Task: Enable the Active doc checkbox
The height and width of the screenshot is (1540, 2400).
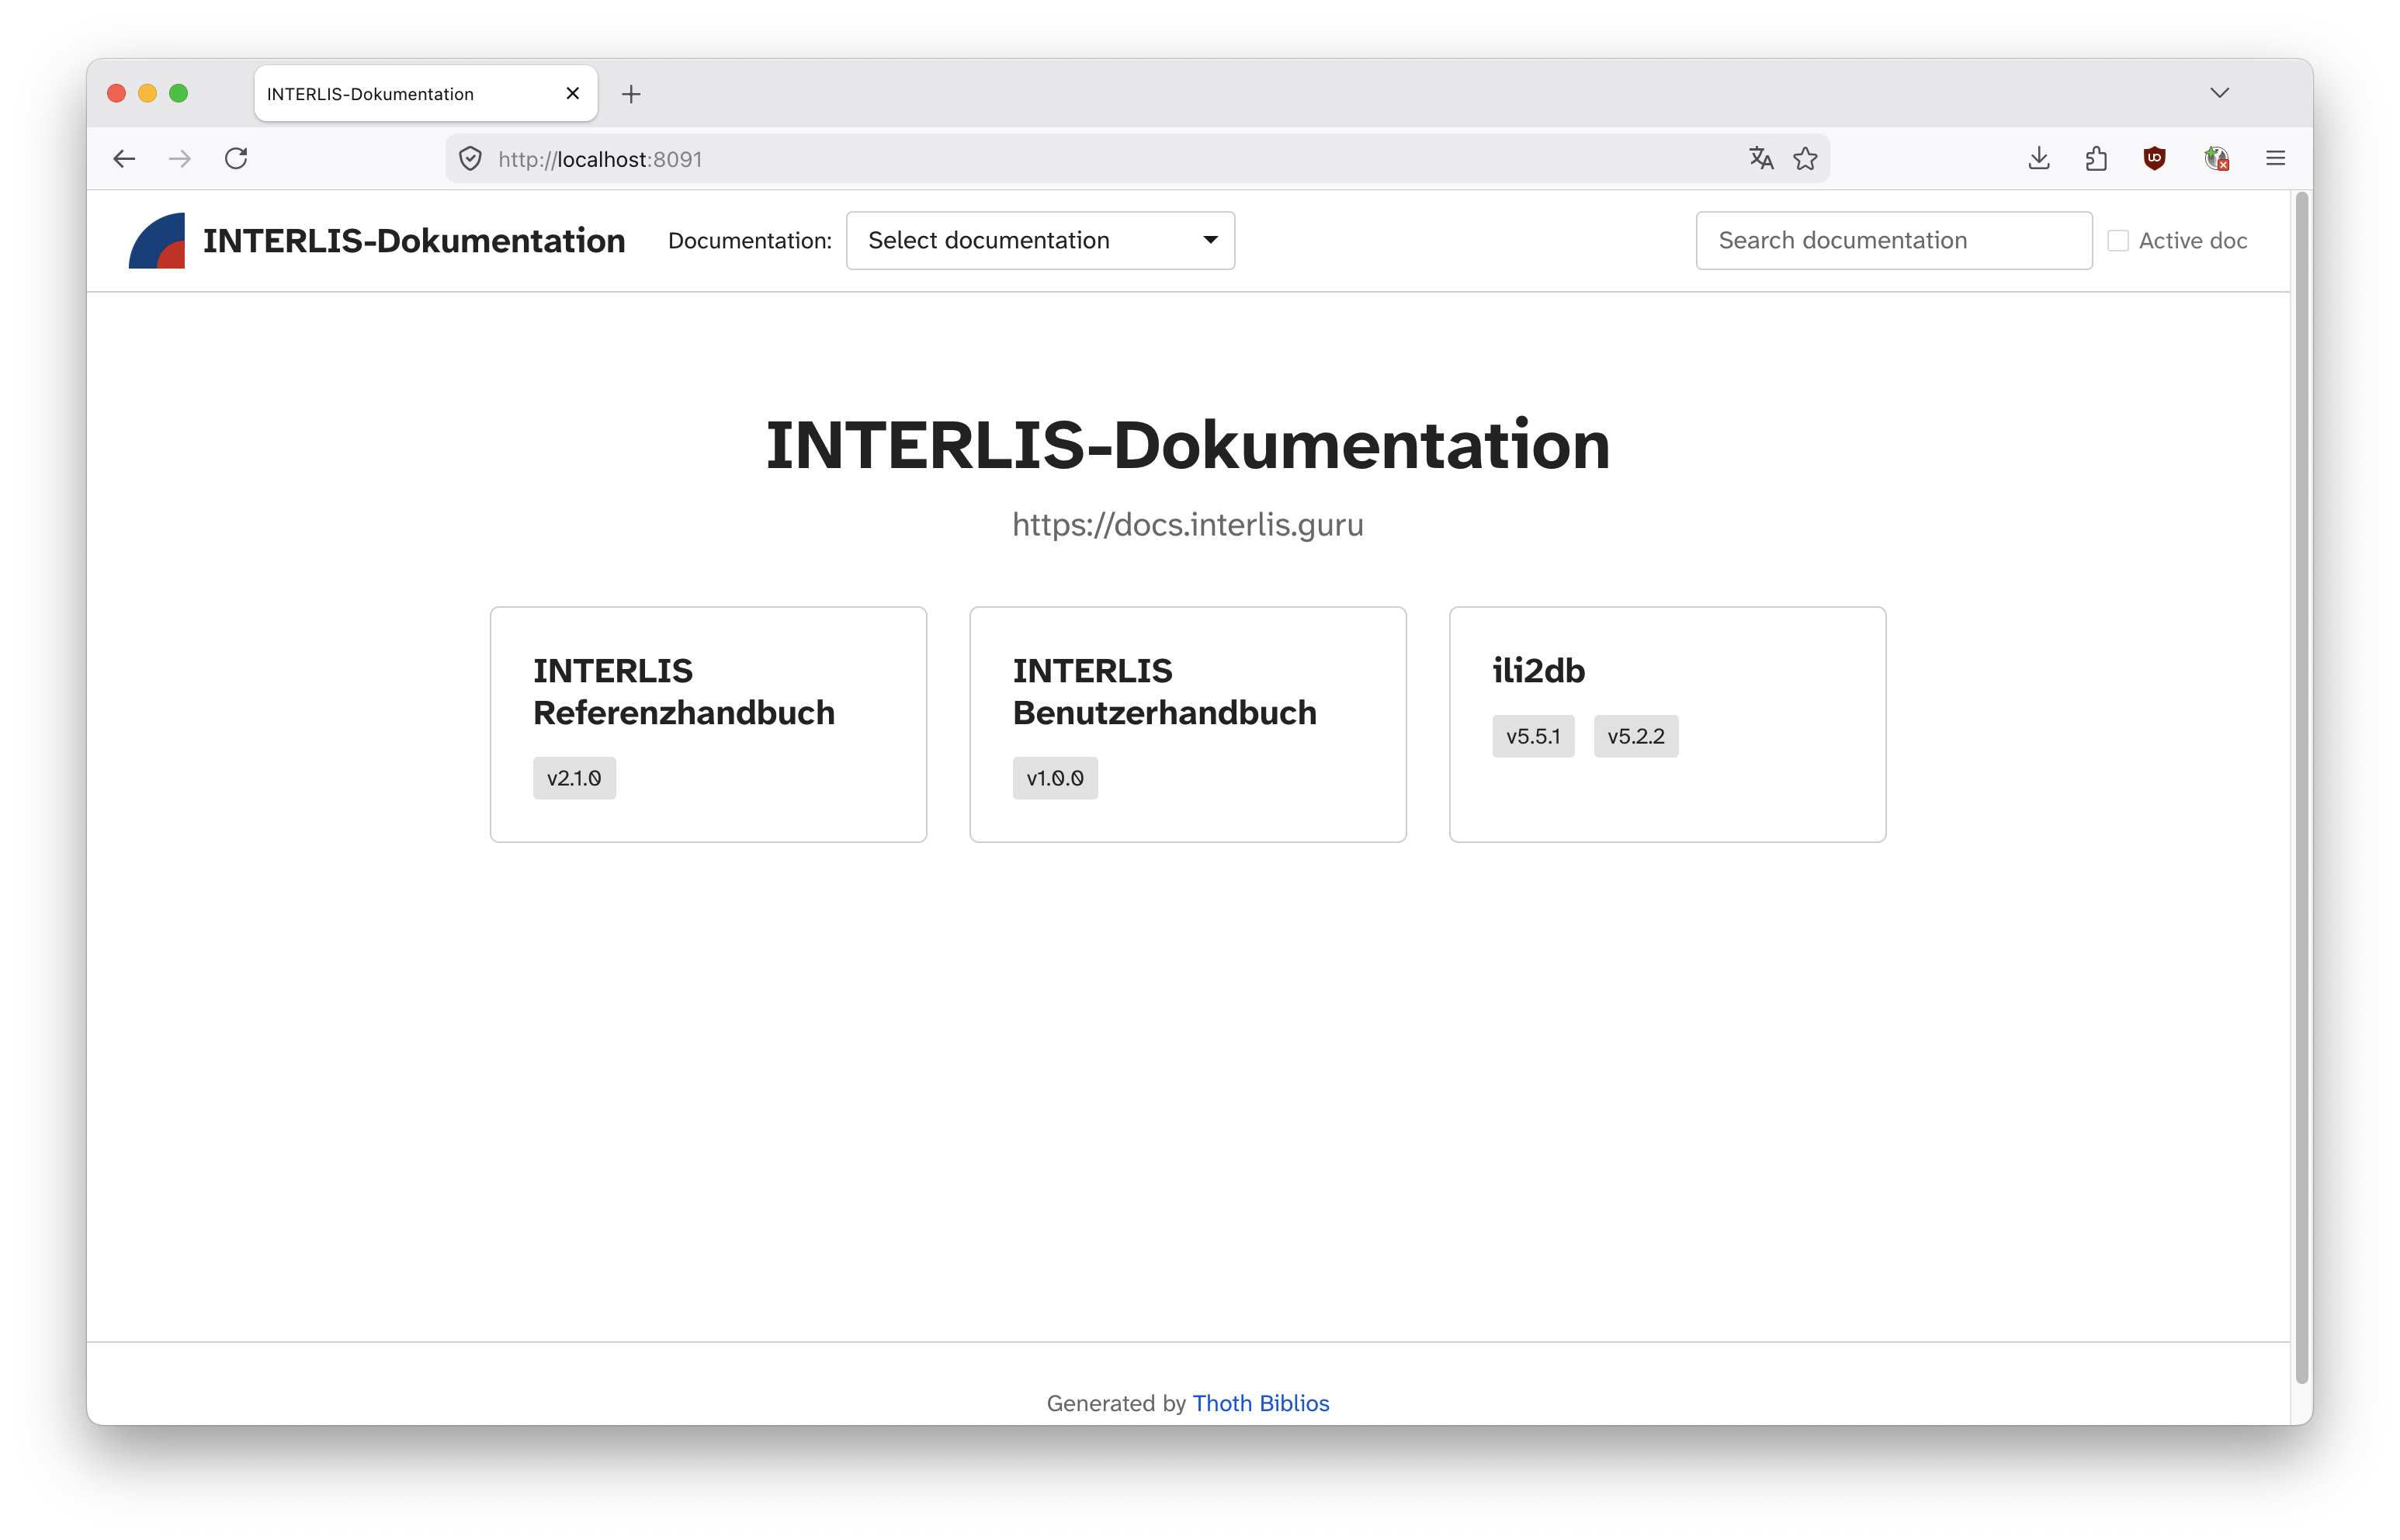Action: [x=2117, y=241]
